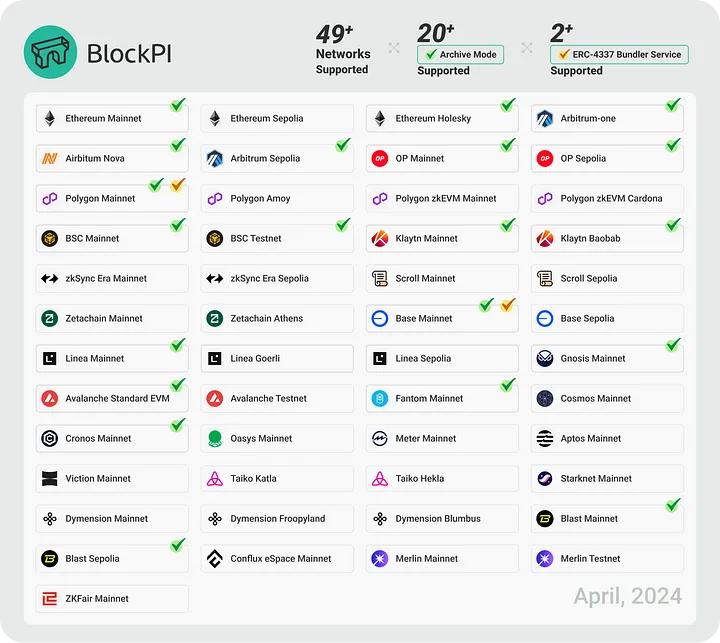Screen dimensions: 720x643
Task: Select the Archive Mode badge
Action: pos(461,55)
